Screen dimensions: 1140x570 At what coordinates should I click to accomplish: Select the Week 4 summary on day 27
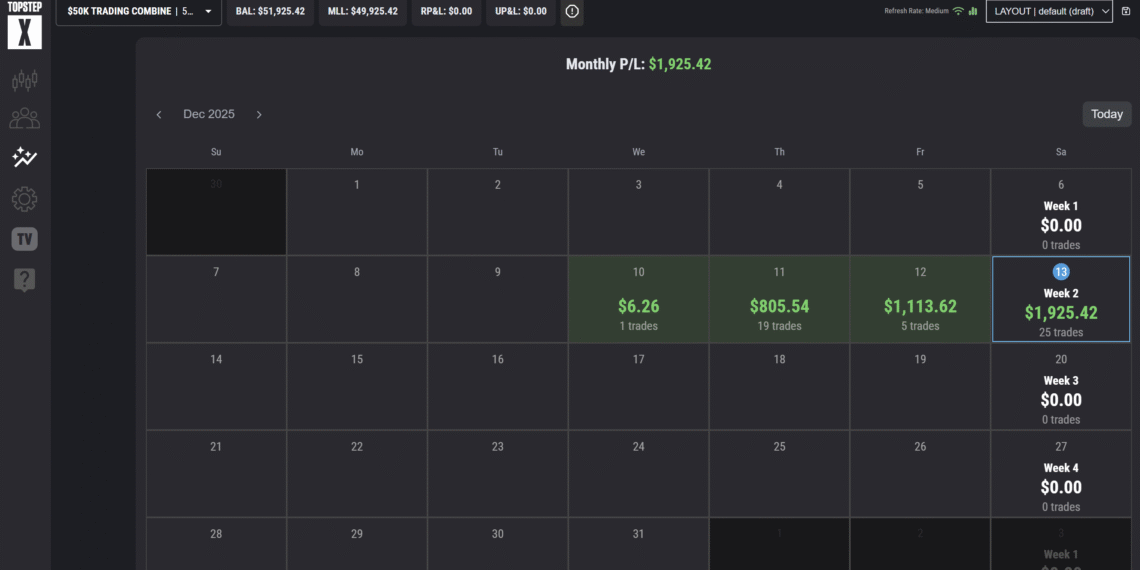click(x=1061, y=473)
